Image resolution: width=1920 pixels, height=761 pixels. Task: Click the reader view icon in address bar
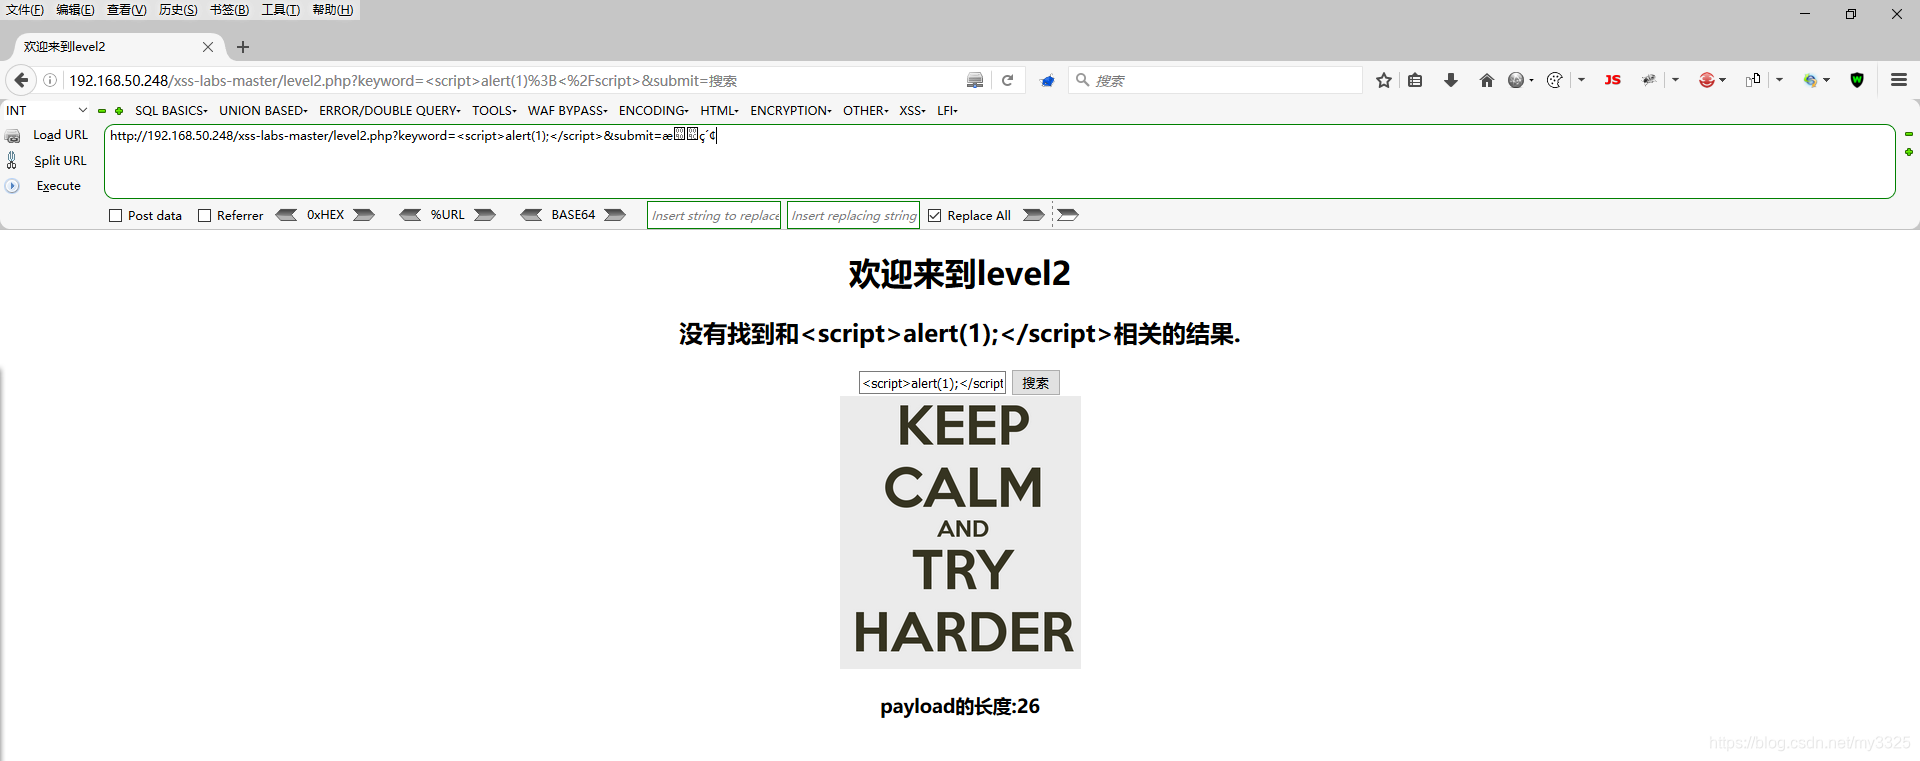coord(975,80)
